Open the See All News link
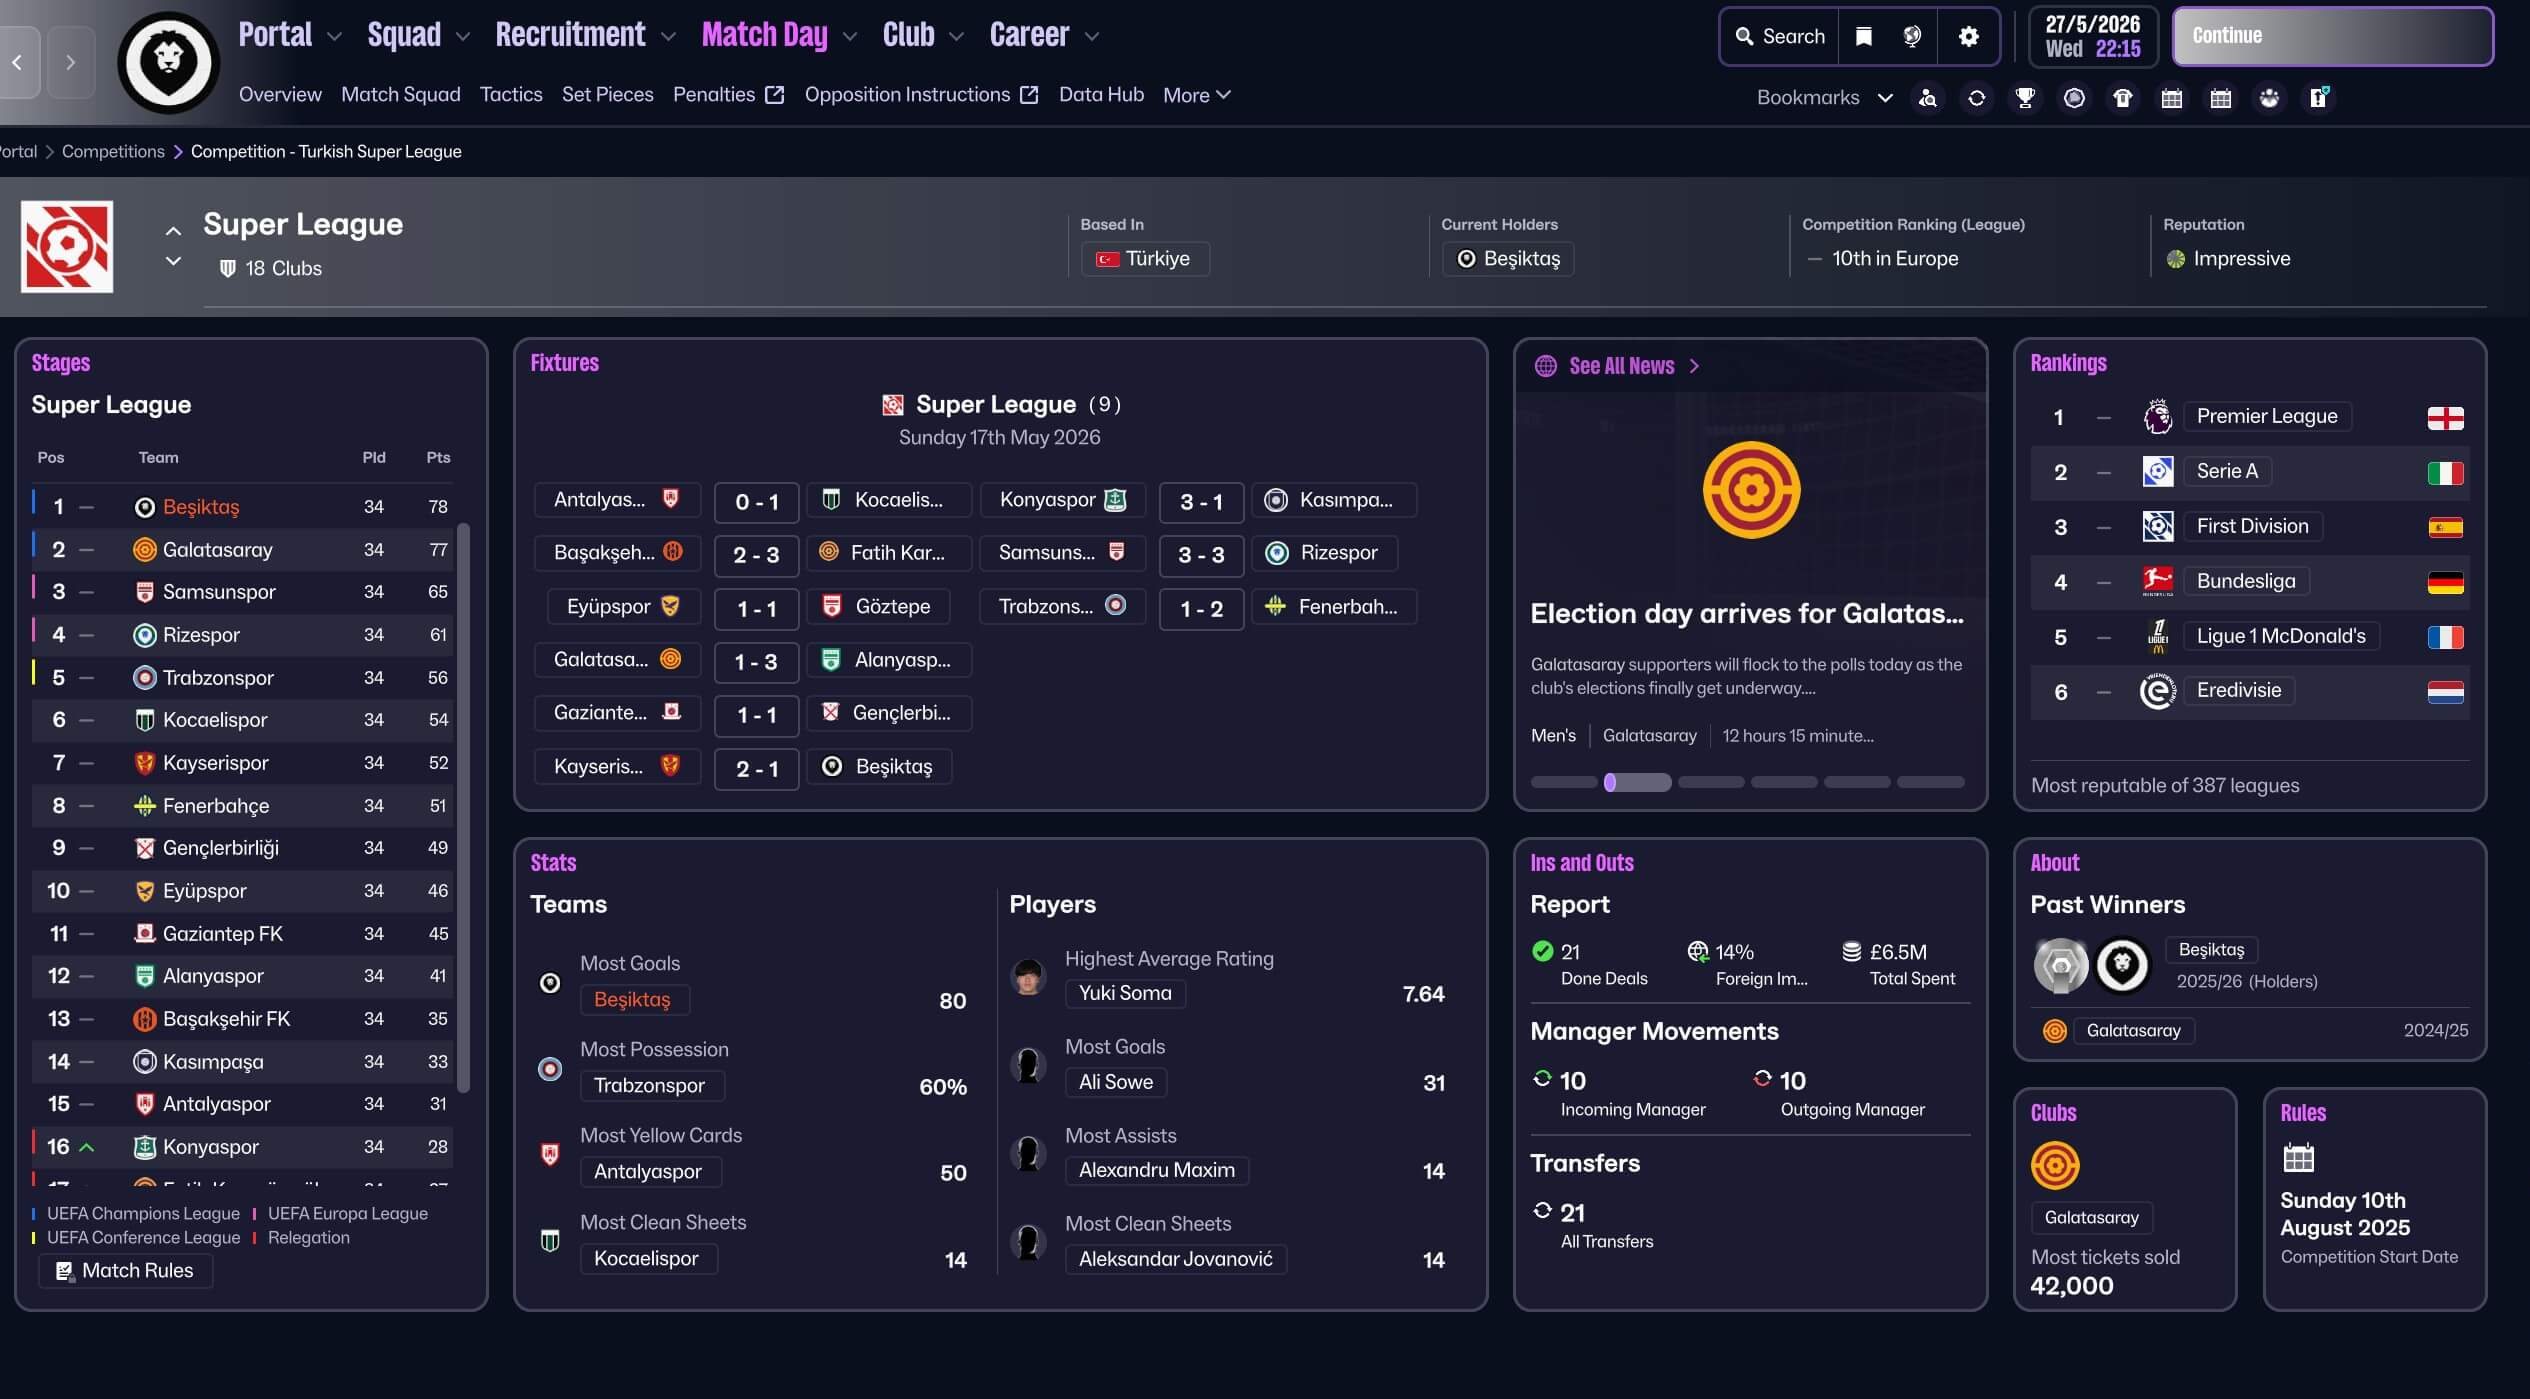Screen dimensions: 2530x1399 (1621, 366)
